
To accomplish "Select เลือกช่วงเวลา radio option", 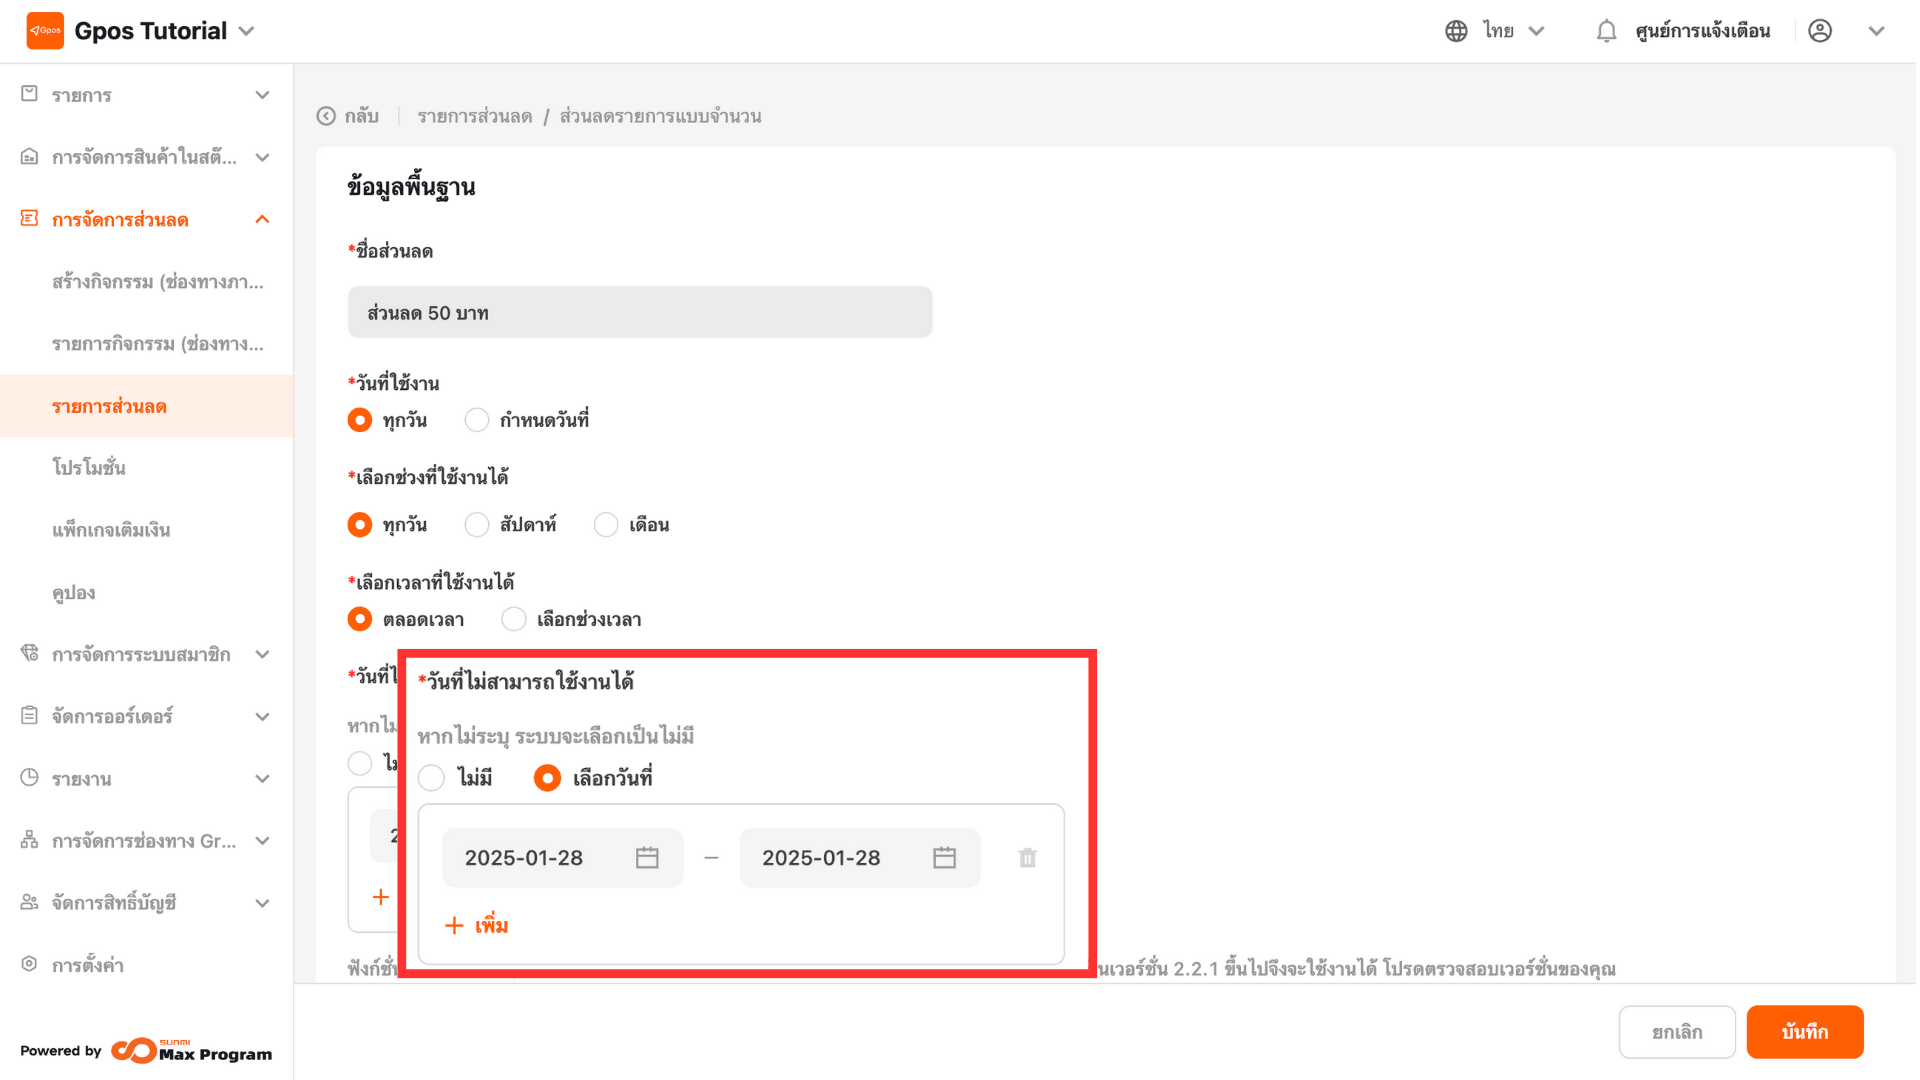I will point(514,620).
